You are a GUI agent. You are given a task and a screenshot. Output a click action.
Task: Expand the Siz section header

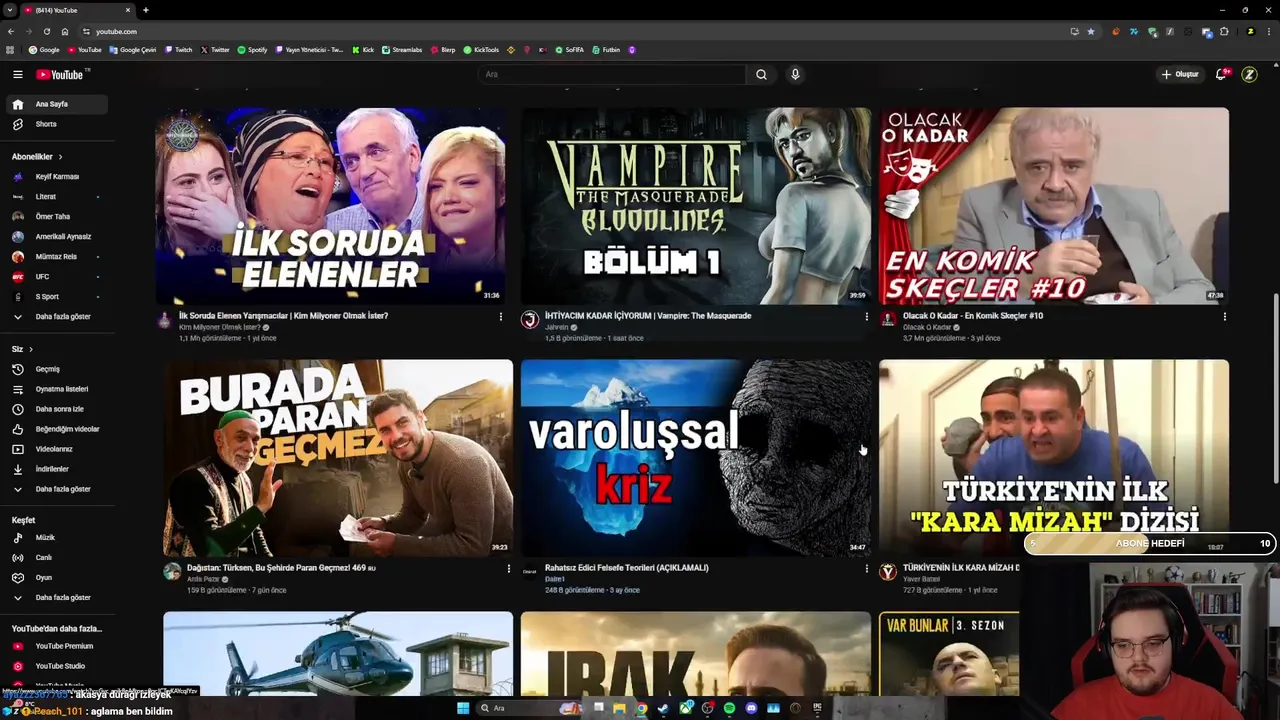[22, 349]
